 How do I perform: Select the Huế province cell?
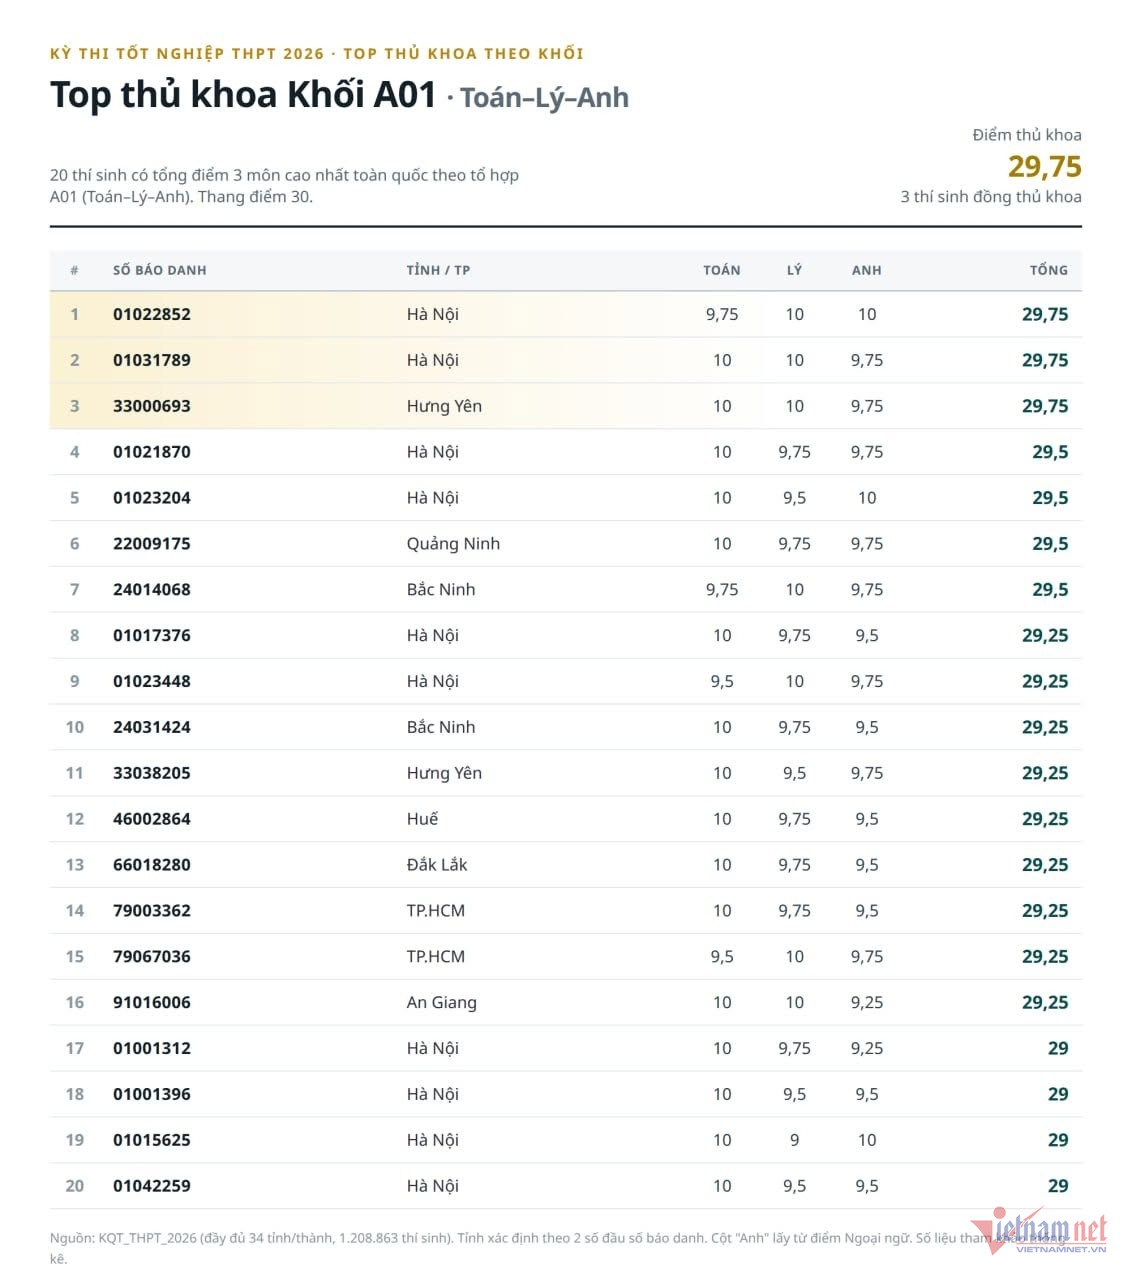click(422, 819)
